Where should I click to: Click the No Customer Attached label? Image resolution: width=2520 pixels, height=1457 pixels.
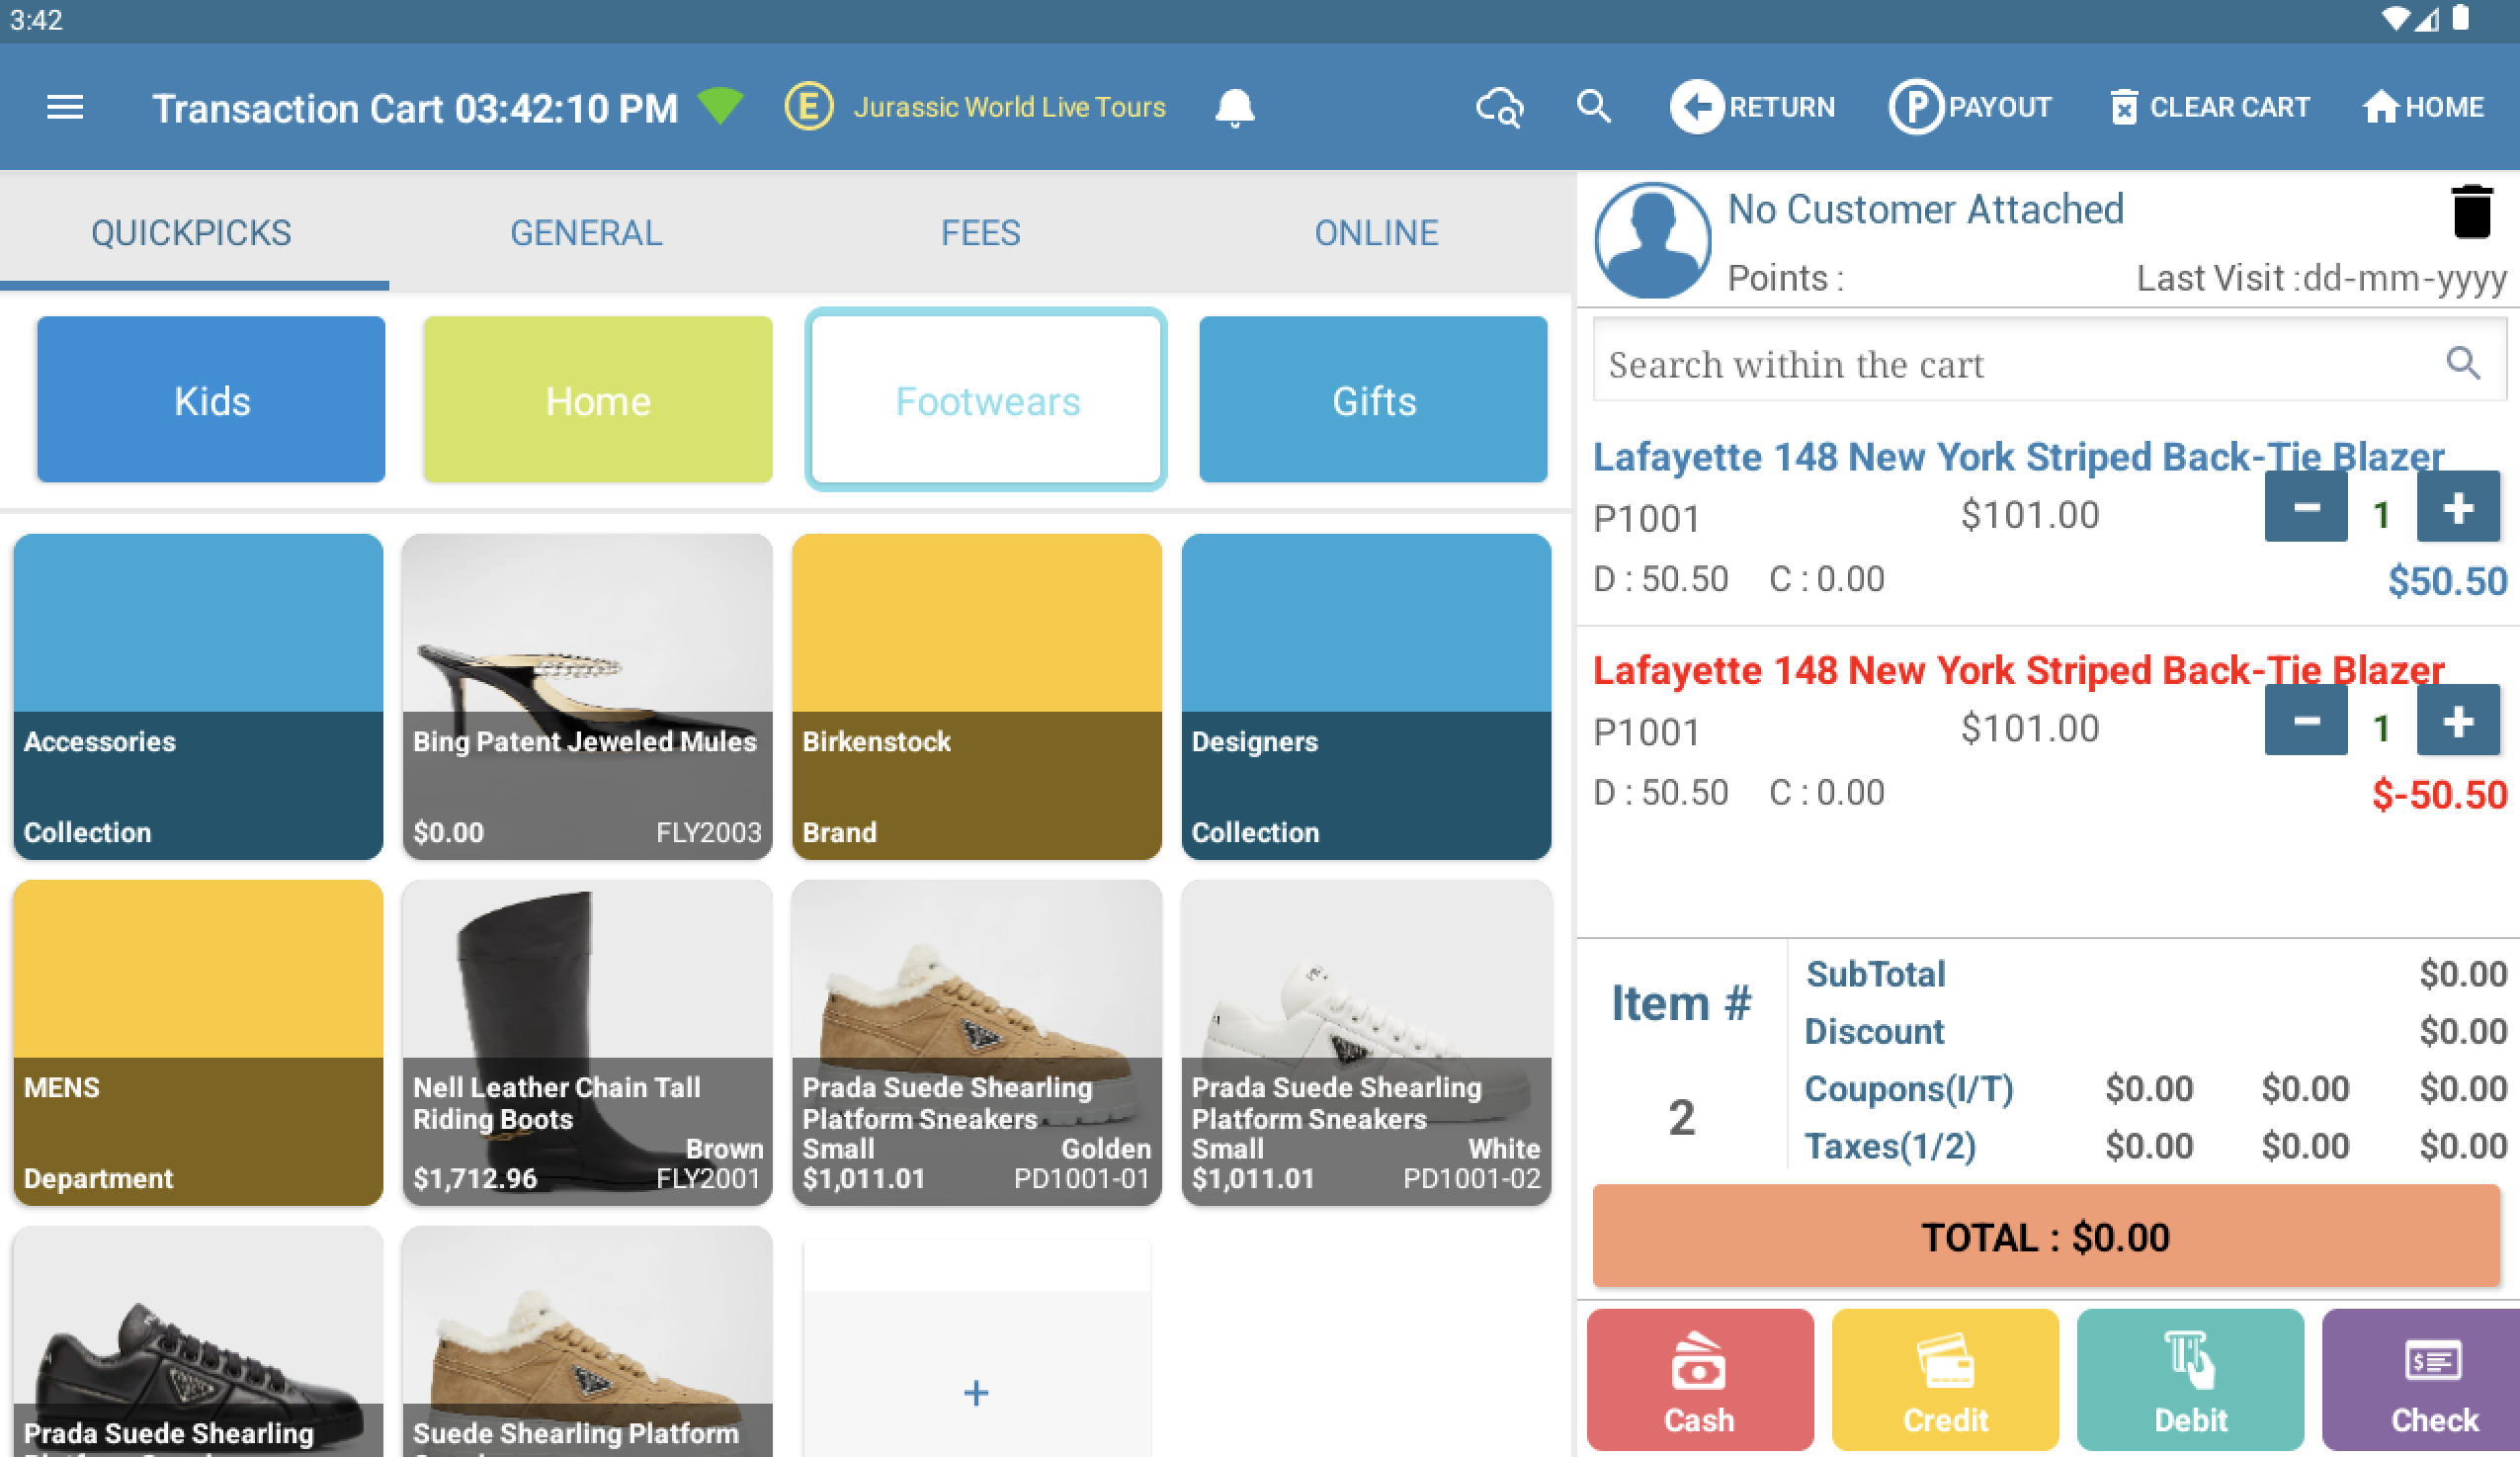1926,209
